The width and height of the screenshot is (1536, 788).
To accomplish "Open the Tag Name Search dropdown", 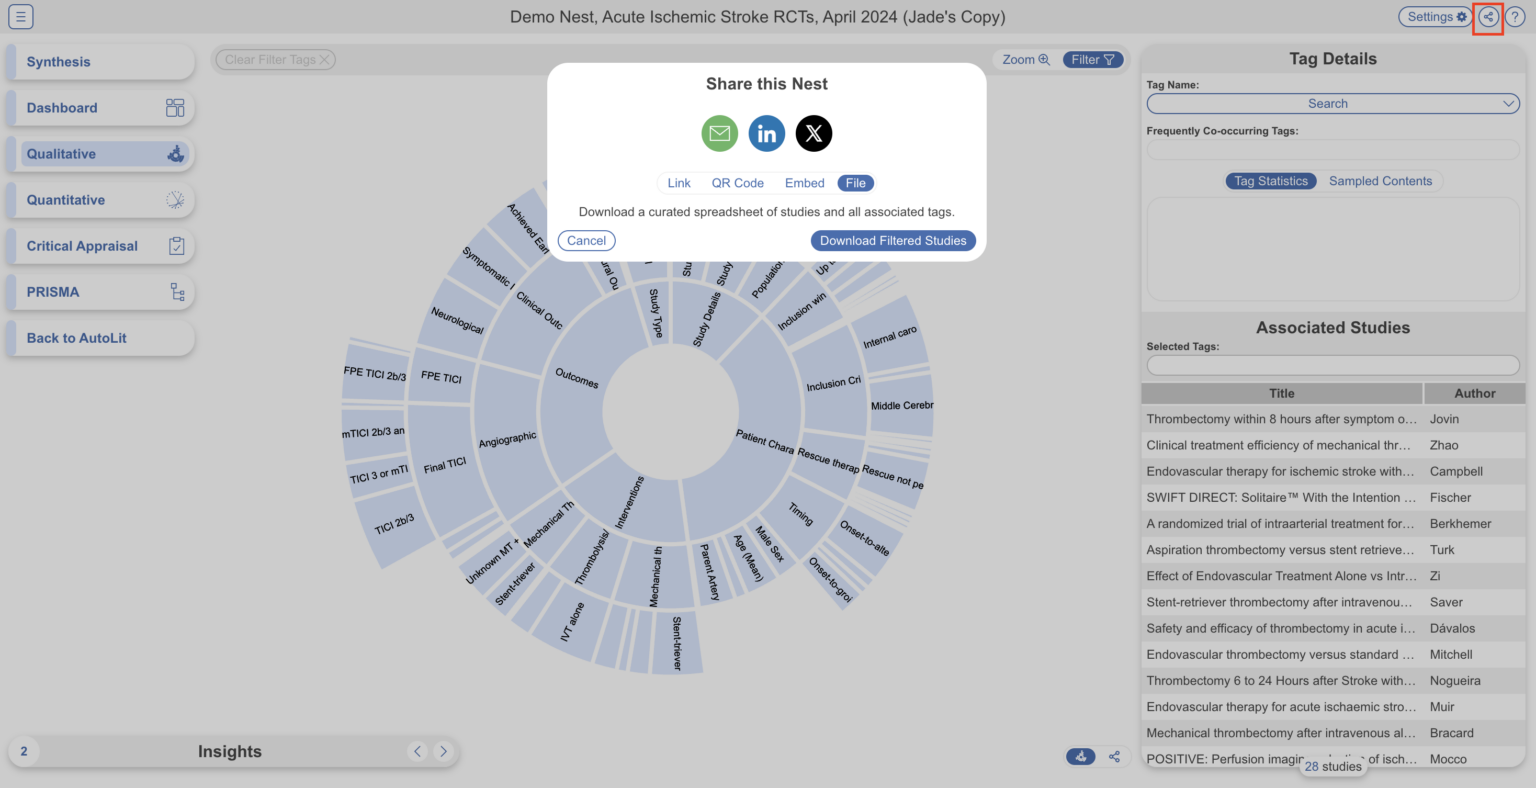I will [1332, 103].
